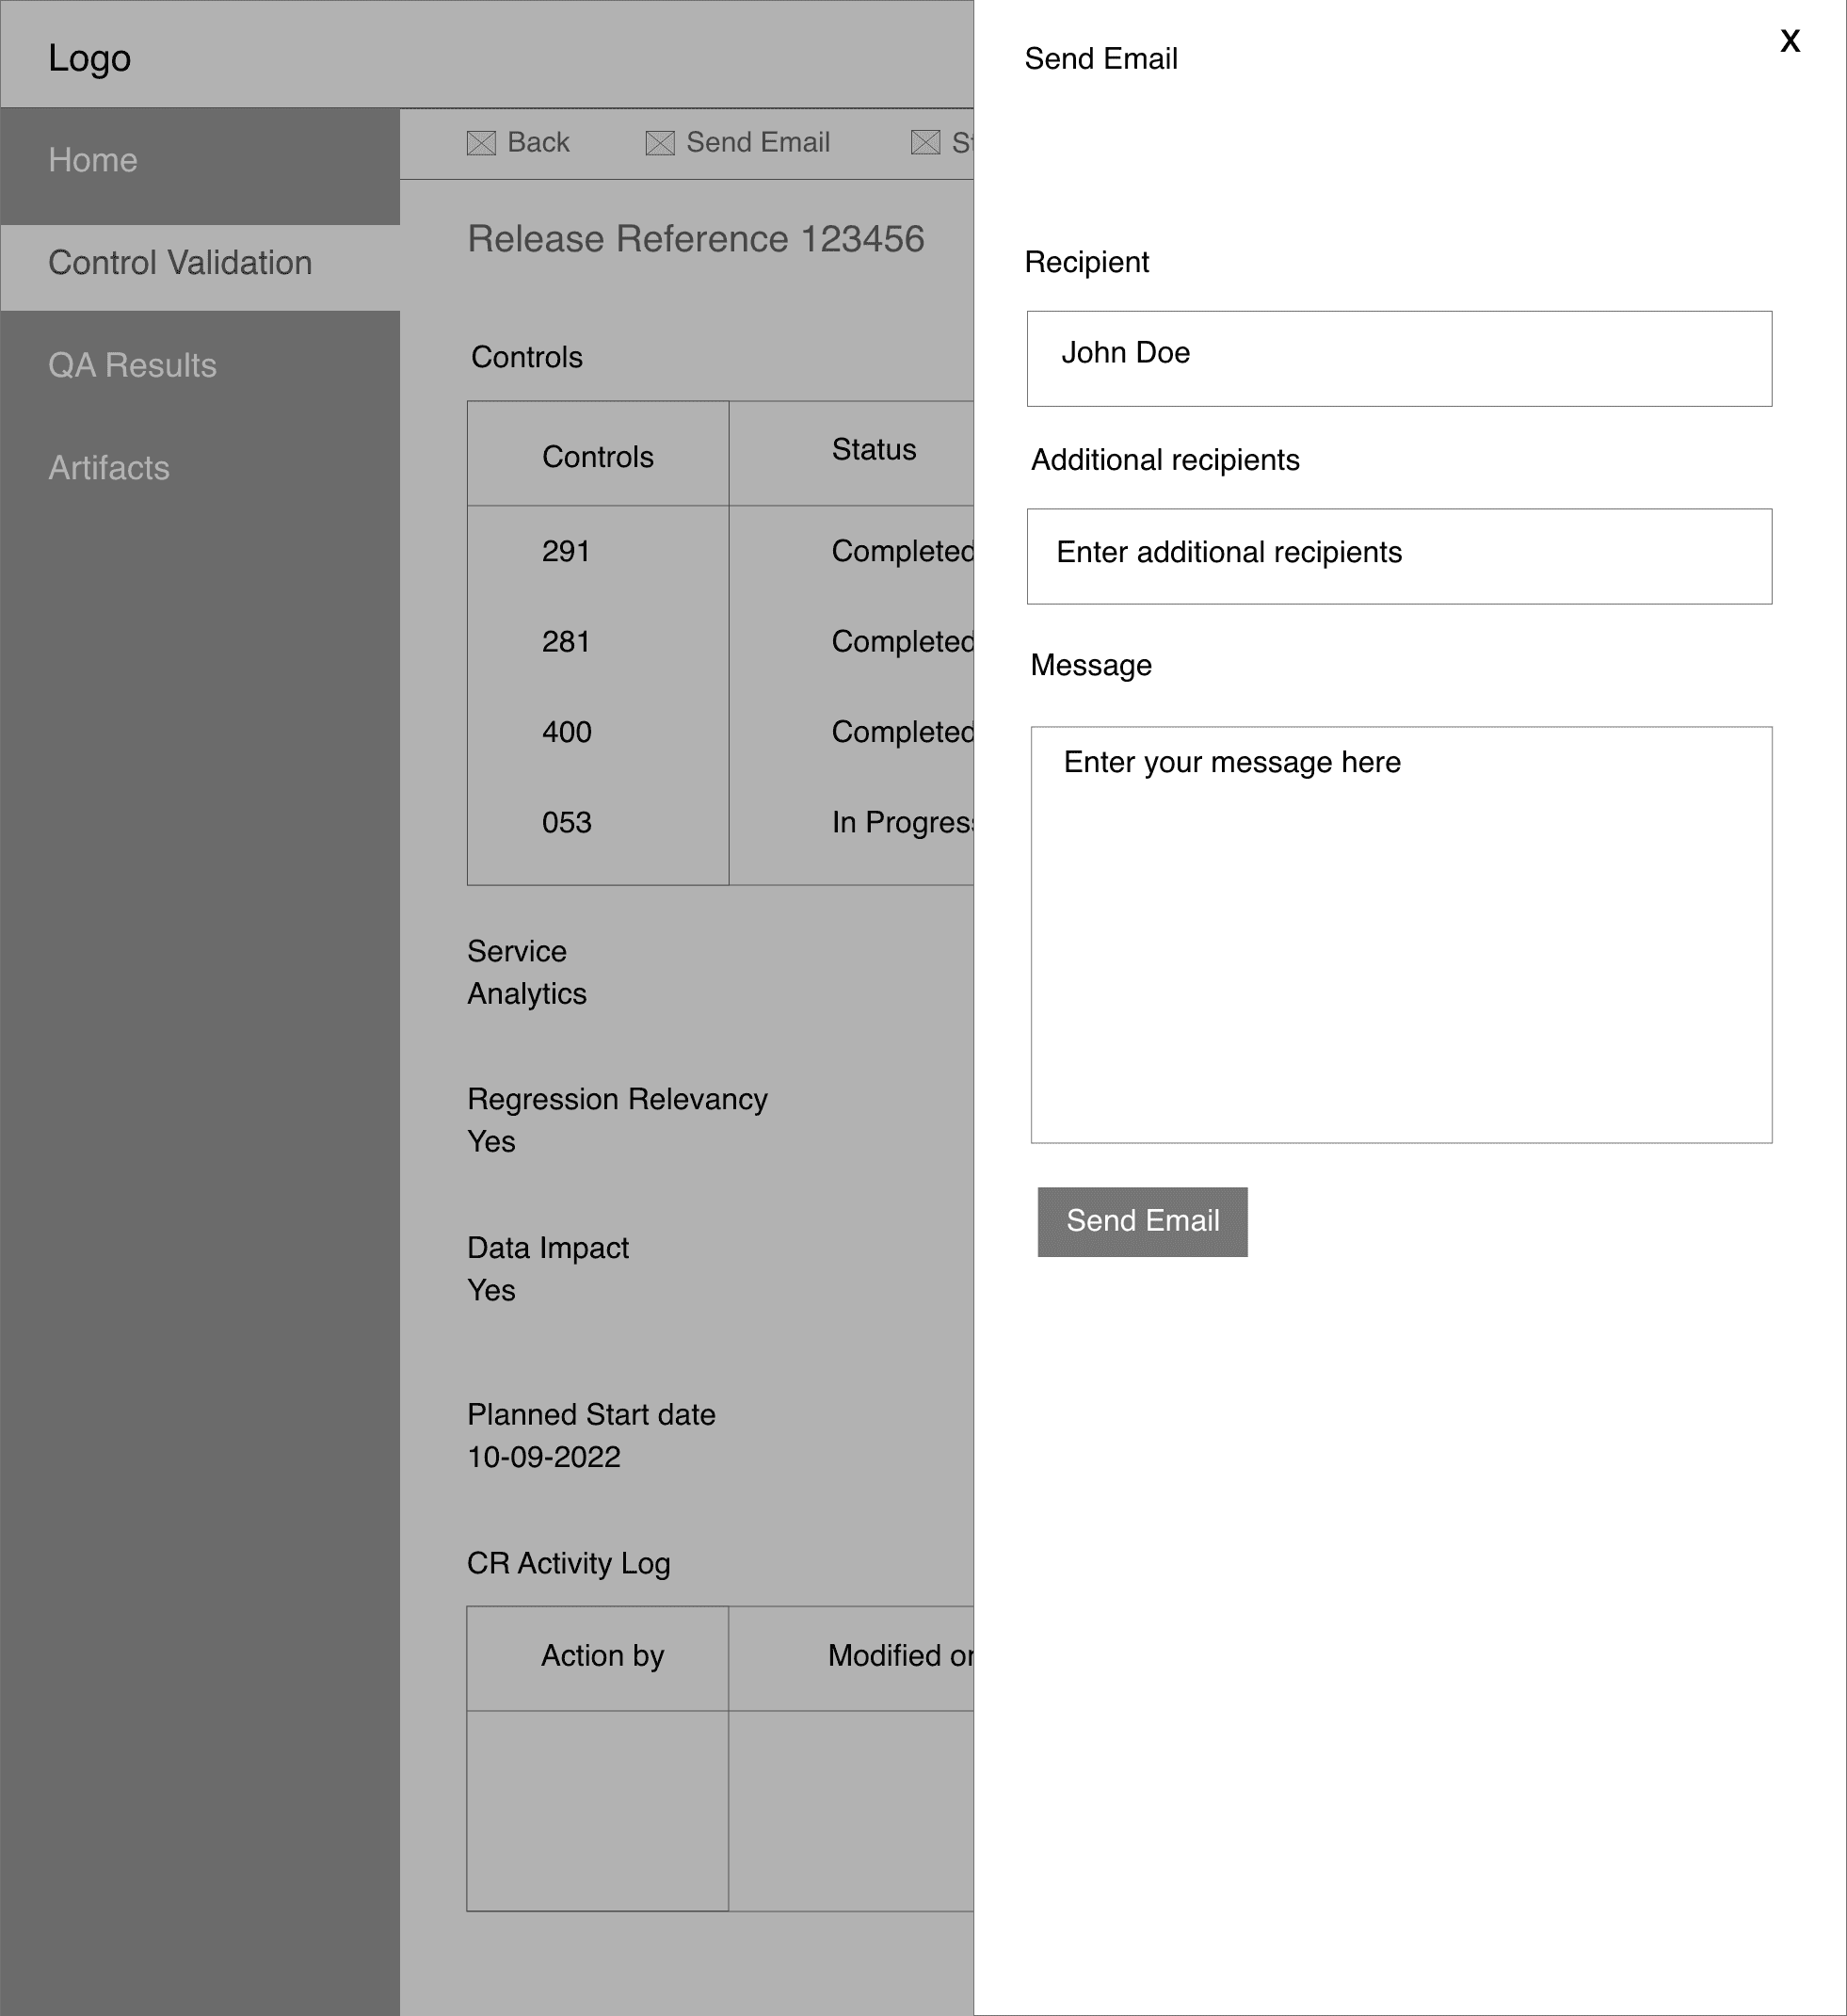This screenshot has height=2016, width=1847.
Task: Click the Back toolbar label
Action: point(538,142)
